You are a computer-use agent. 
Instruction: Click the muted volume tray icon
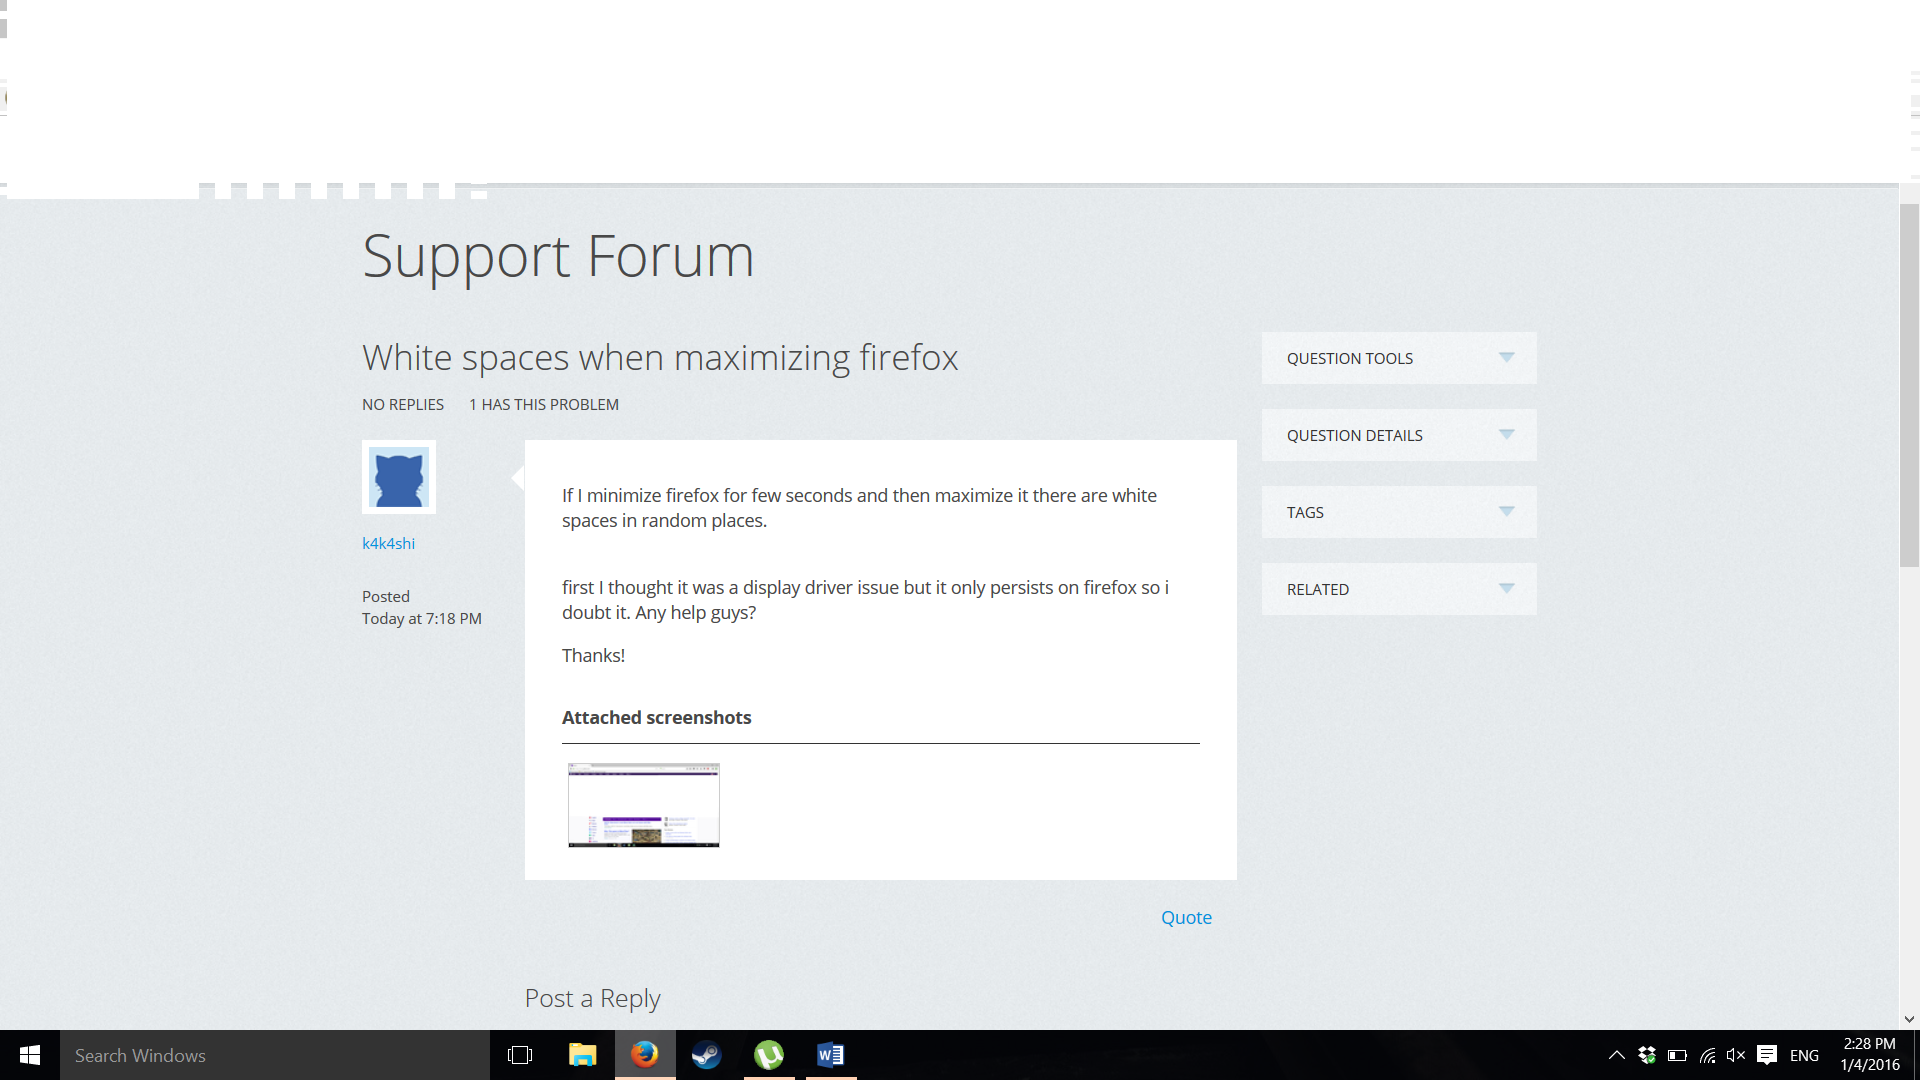[1736, 1055]
